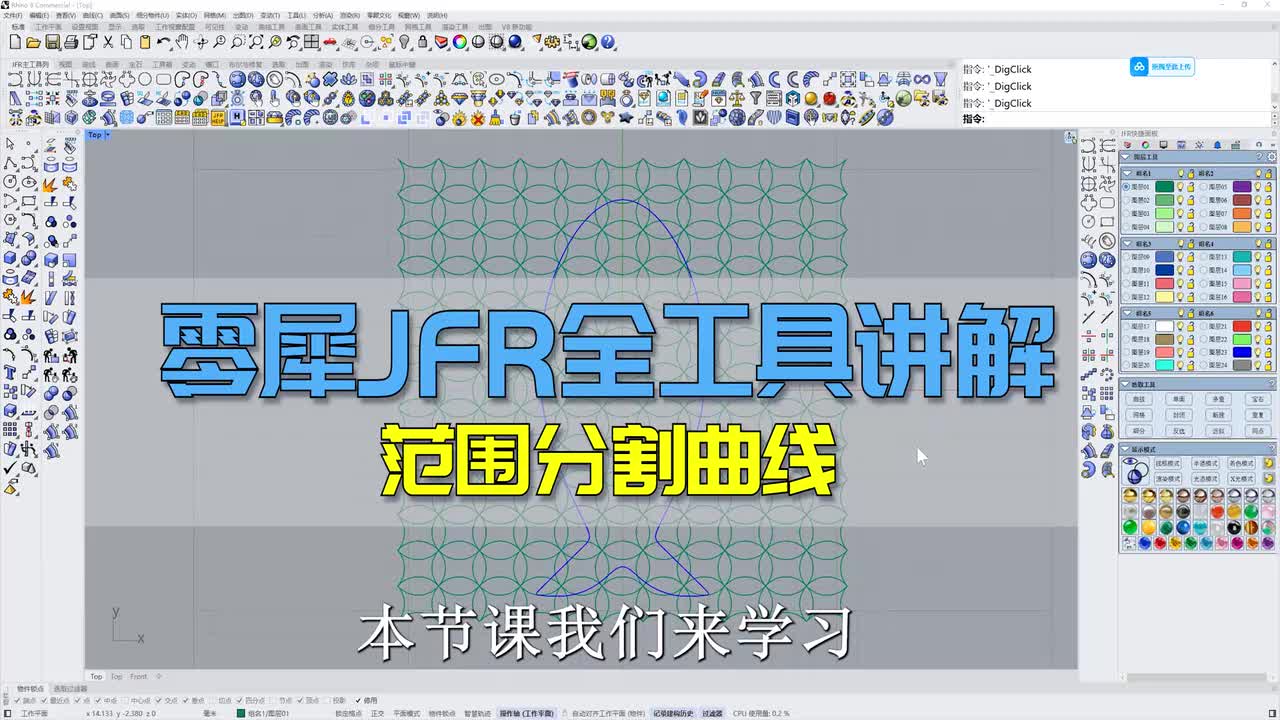
Task: Open the color wheel icon
Action: [460, 42]
